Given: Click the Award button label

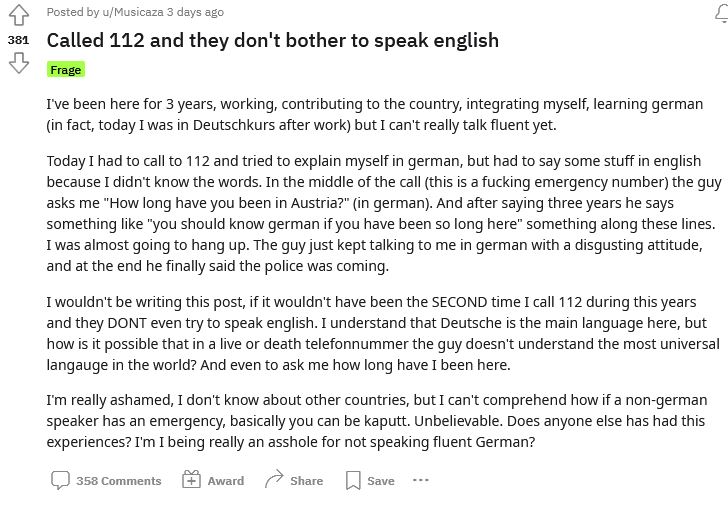Looking at the screenshot, I should tap(226, 481).
